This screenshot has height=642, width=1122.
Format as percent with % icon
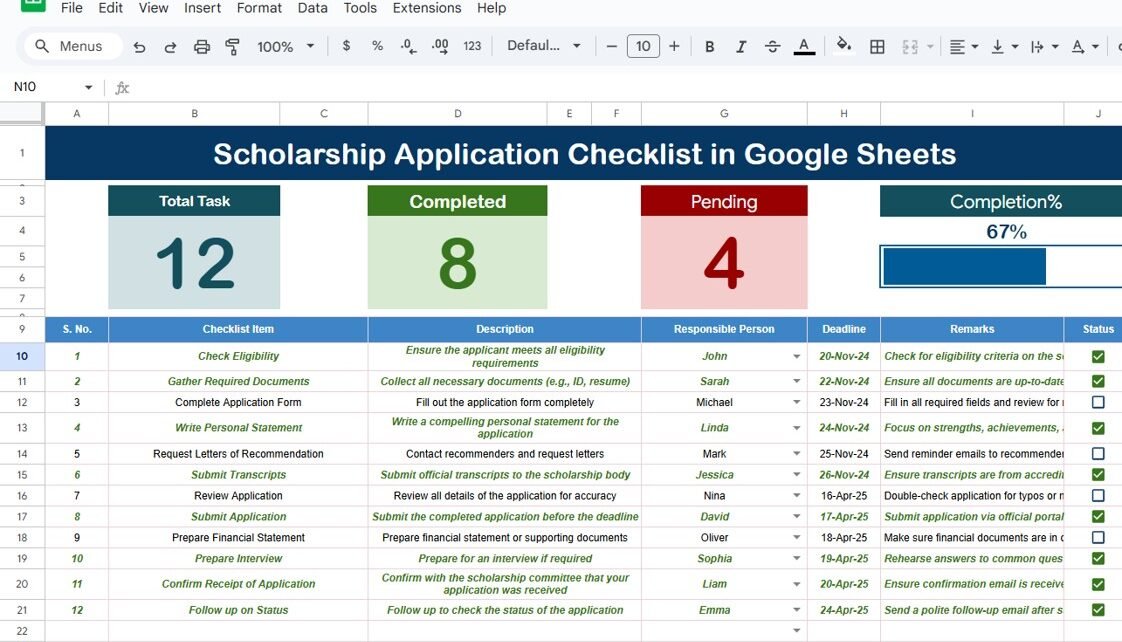coord(377,46)
